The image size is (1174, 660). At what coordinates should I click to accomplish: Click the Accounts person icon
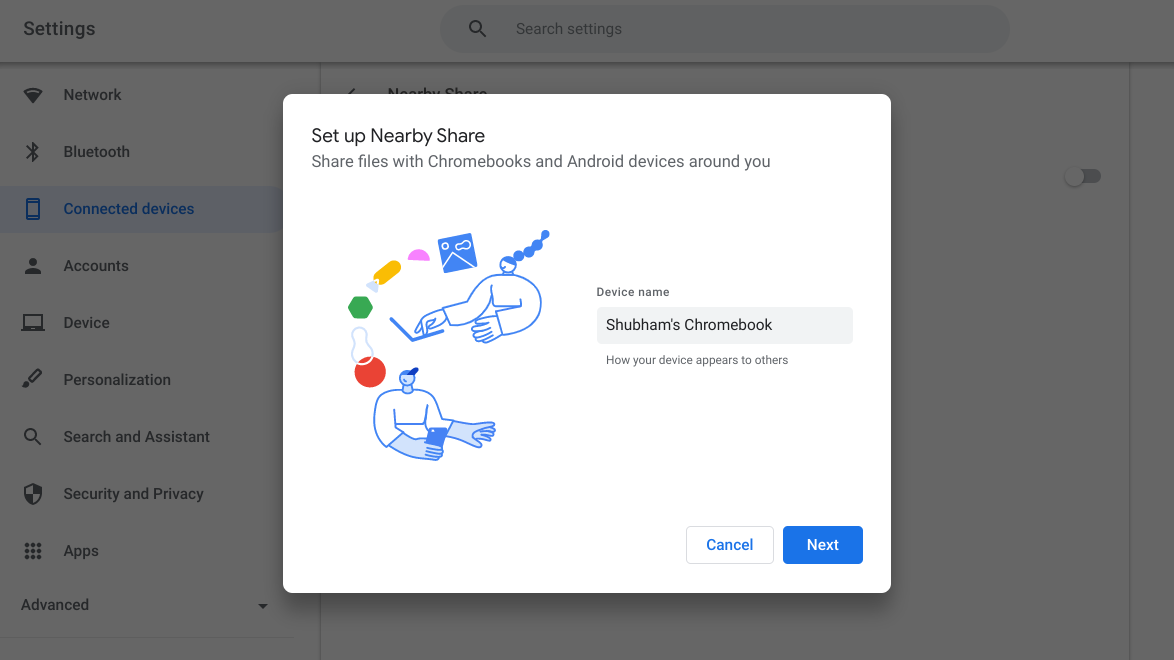pyautogui.click(x=33, y=265)
